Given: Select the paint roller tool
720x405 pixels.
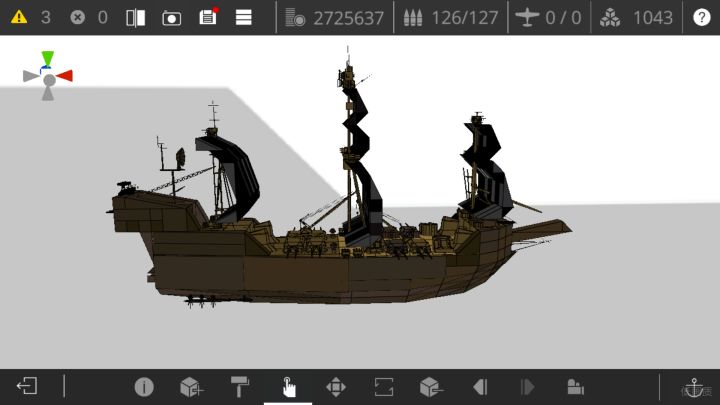Looking at the screenshot, I should pyautogui.click(x=240, y=386).
